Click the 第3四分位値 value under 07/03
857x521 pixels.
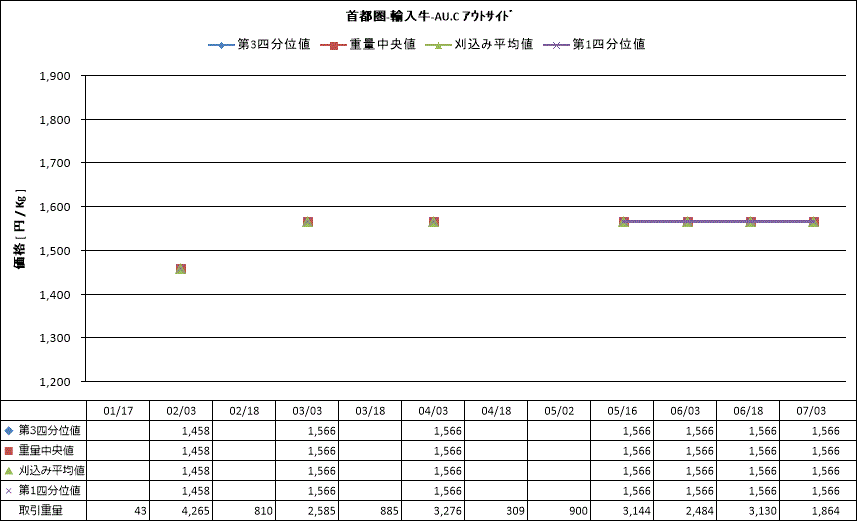click(825, 431)
